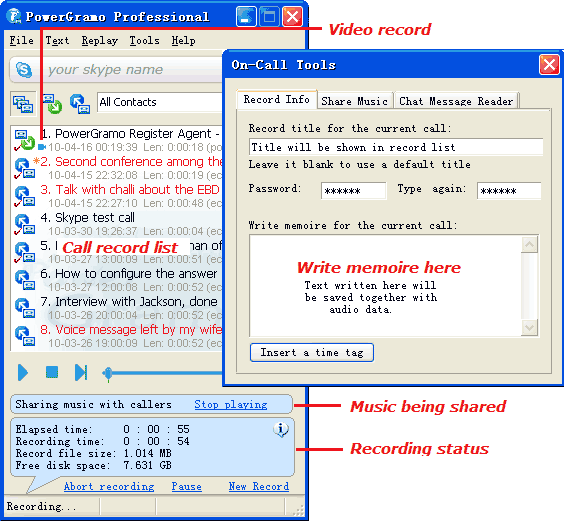This screenshot has height=522, width=564.
Task: Minimize PowerGramo Professional to tray
Action: [x=246, y=17]
